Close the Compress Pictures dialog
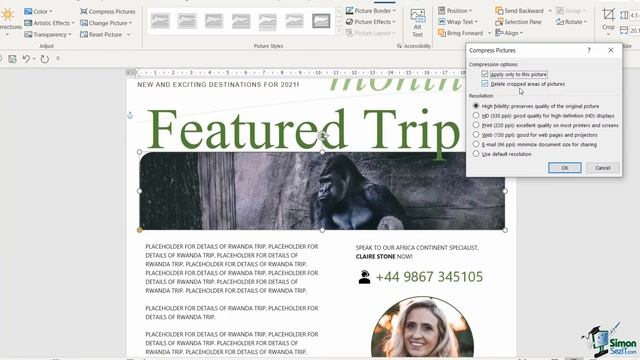The width and height of the screenshot is (640, 360). 611,50
